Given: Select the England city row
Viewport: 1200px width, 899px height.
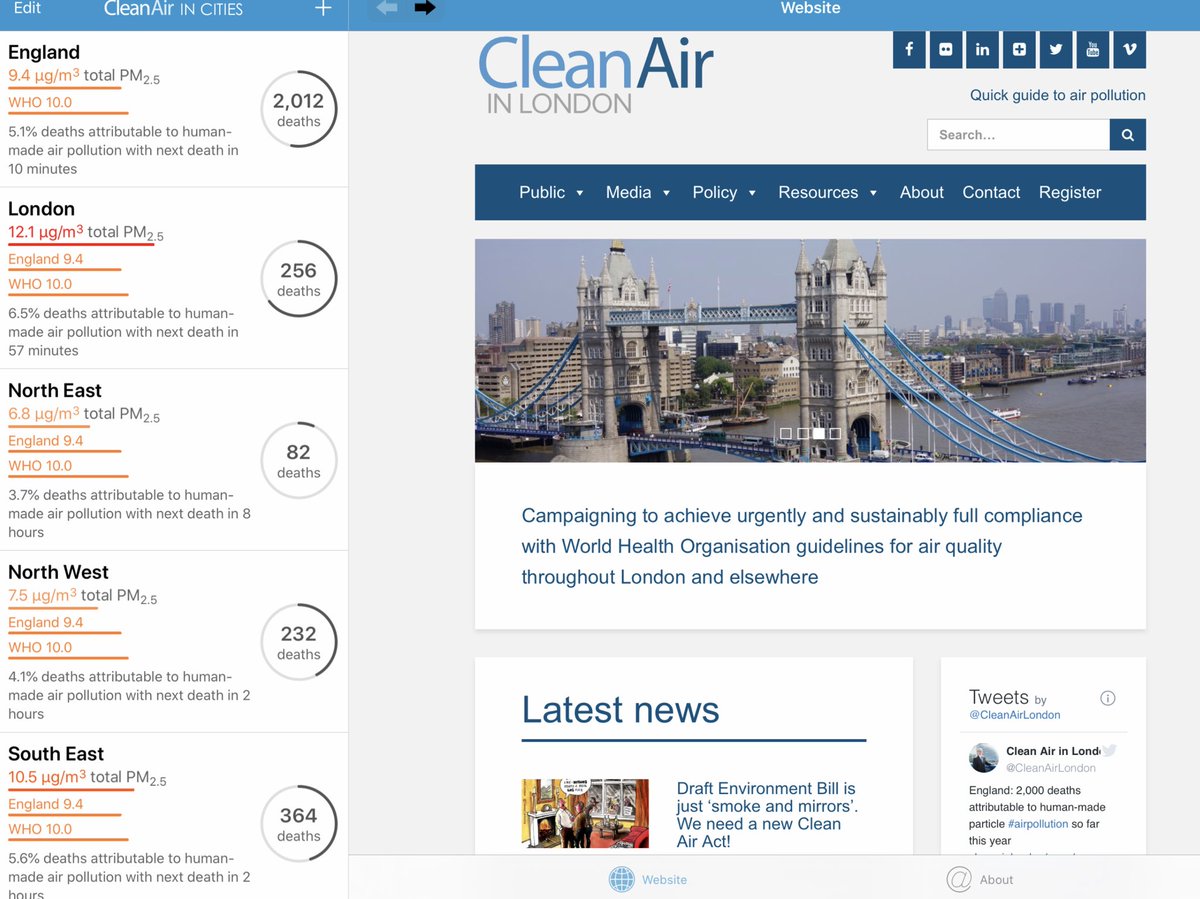Looking at the screenshot, I should click(x=174, y=109).
